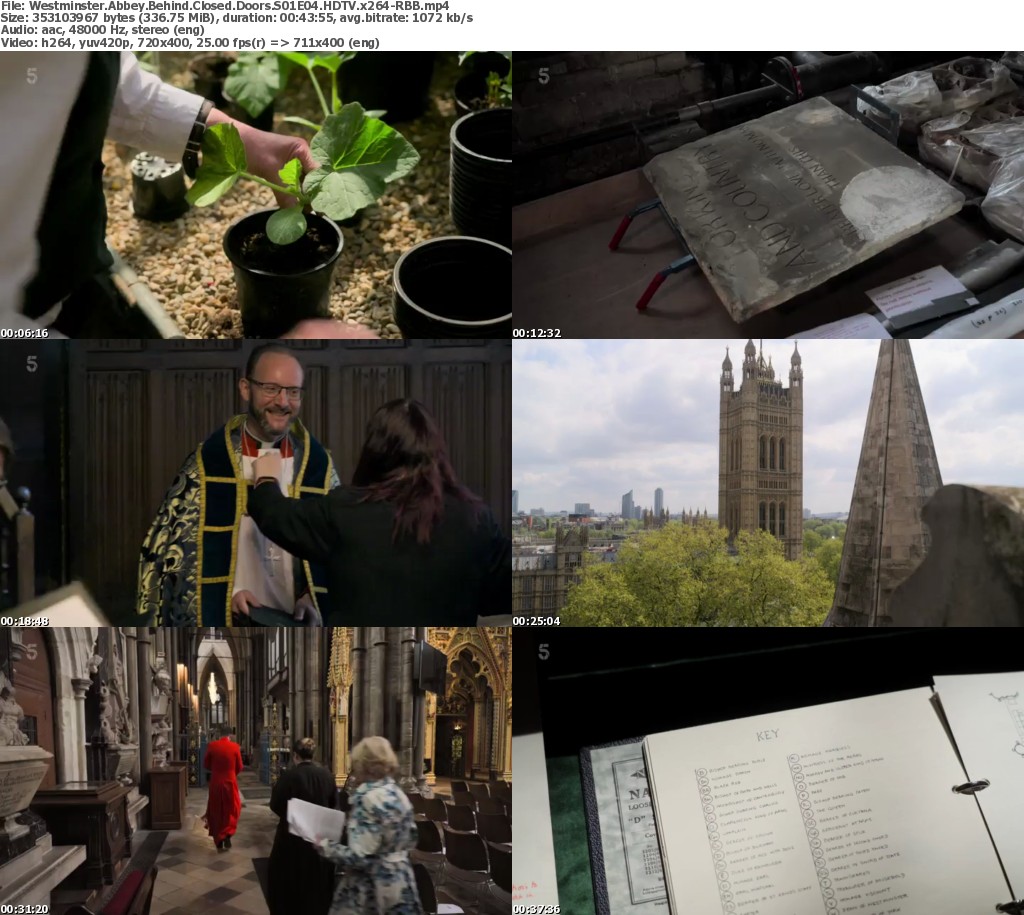Click the 00:12:32 timestamp label
Viewport: 1024px width, 915px height.
tap(537, 333)
